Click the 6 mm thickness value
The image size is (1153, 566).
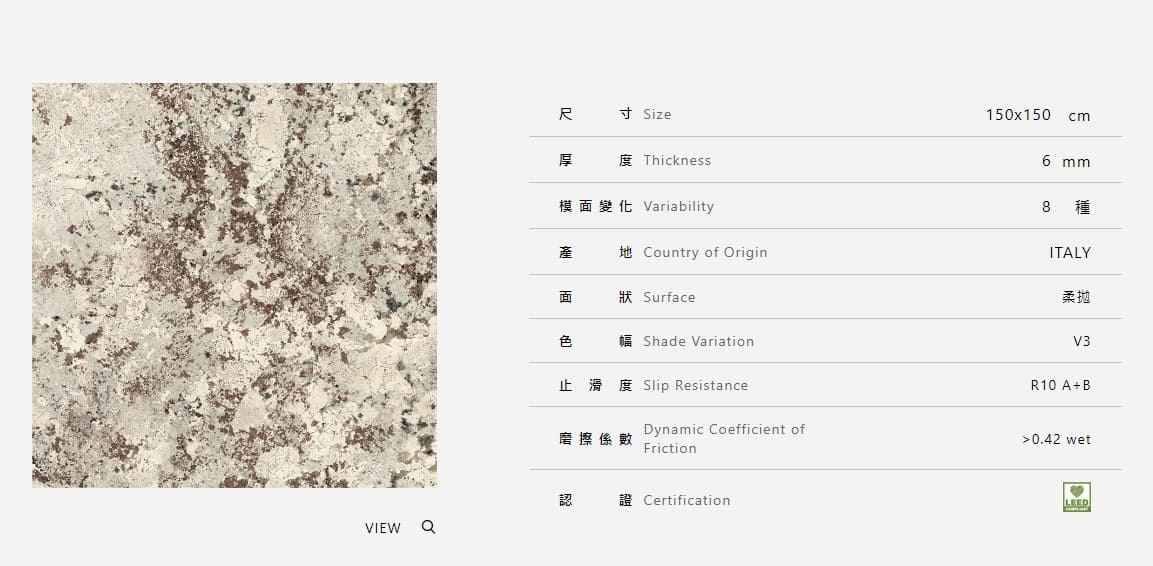[x=1065, y=161]
